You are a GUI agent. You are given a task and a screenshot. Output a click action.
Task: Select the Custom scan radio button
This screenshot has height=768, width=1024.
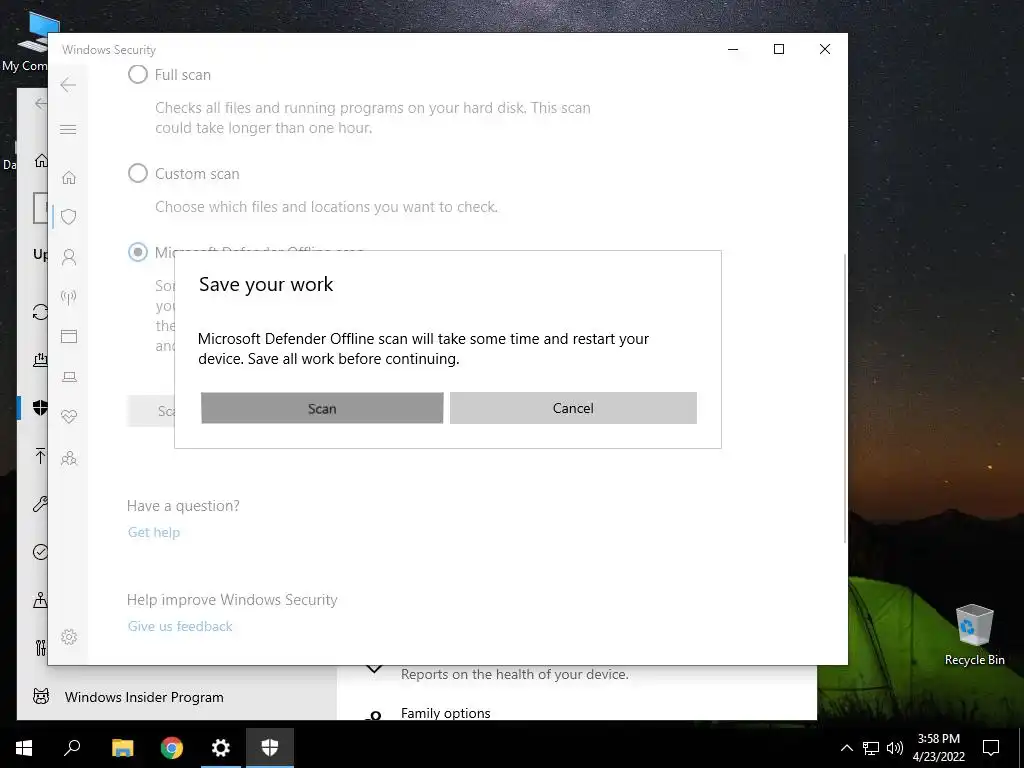[x=138, y=173]
